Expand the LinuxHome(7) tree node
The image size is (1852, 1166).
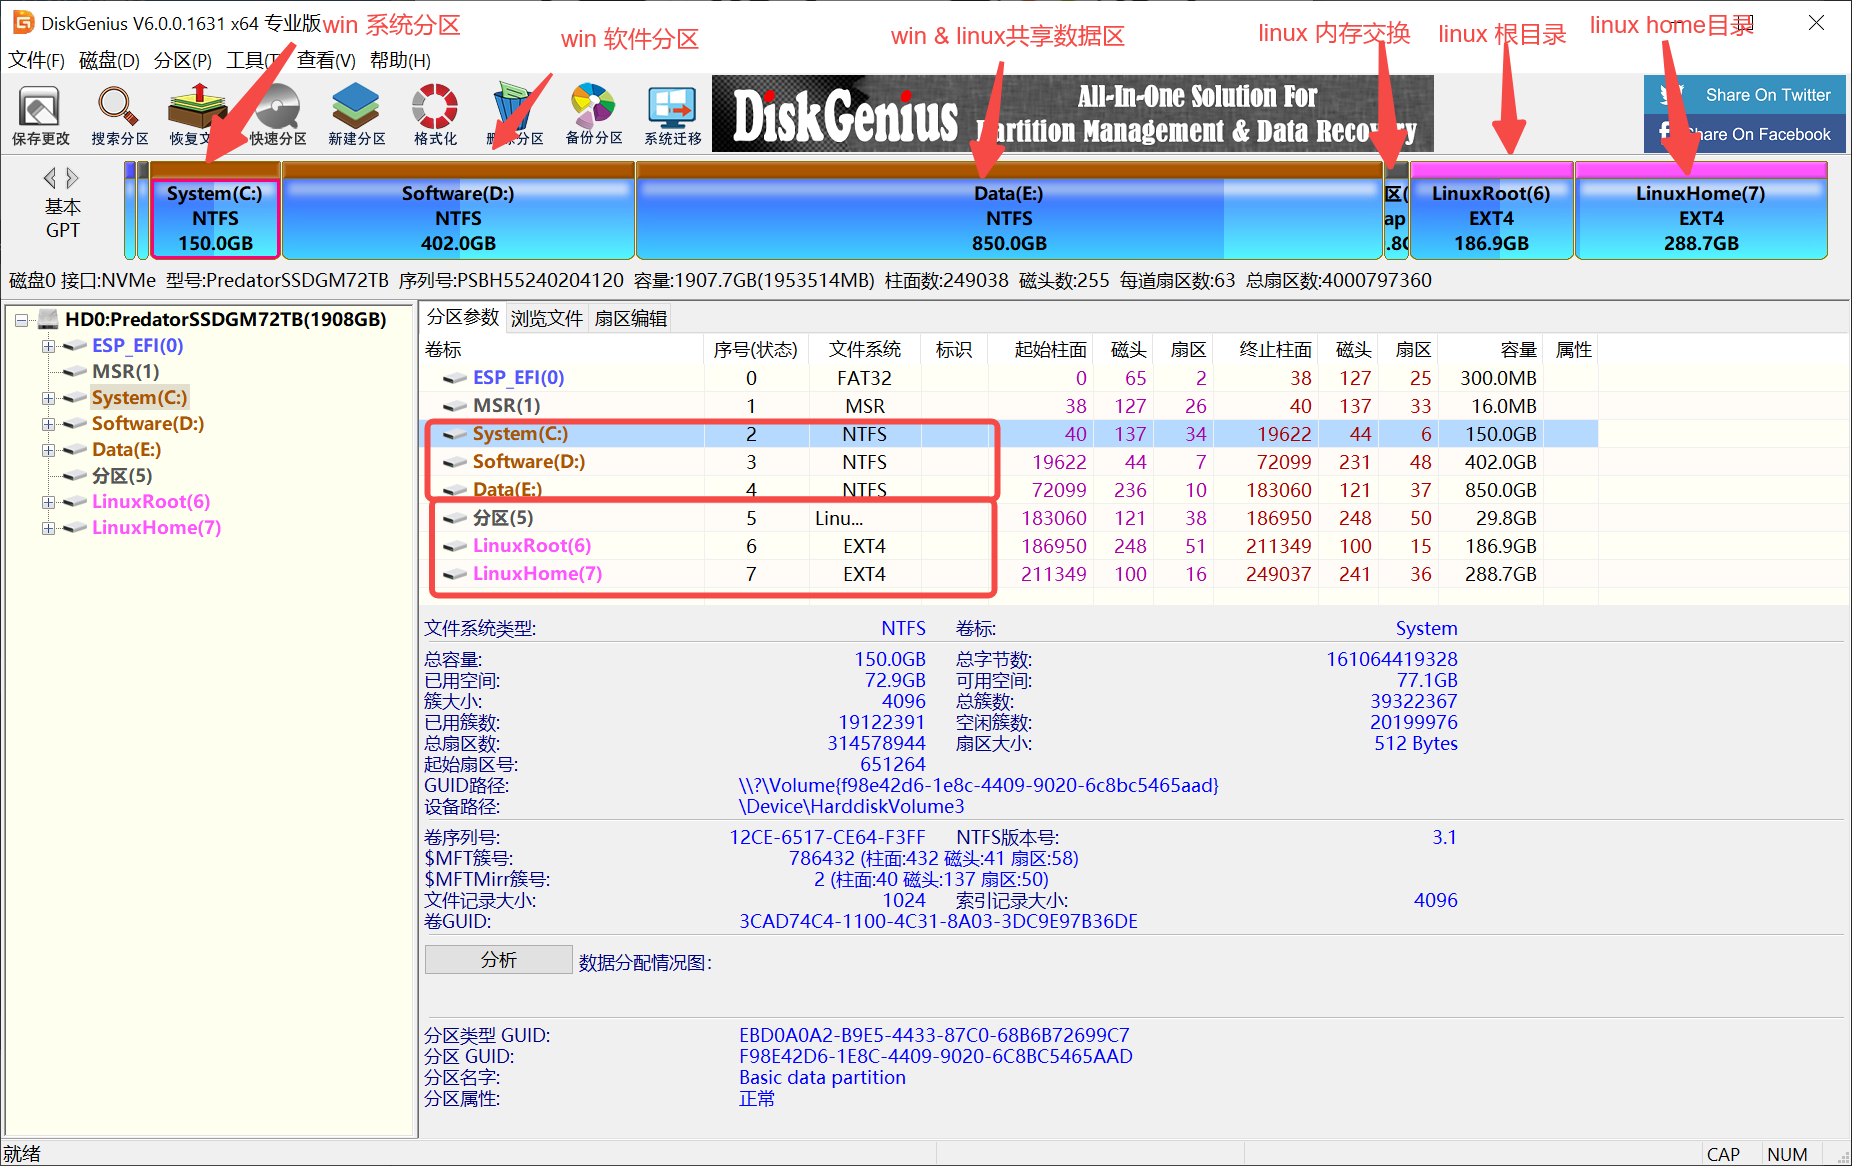click(48, 528)
